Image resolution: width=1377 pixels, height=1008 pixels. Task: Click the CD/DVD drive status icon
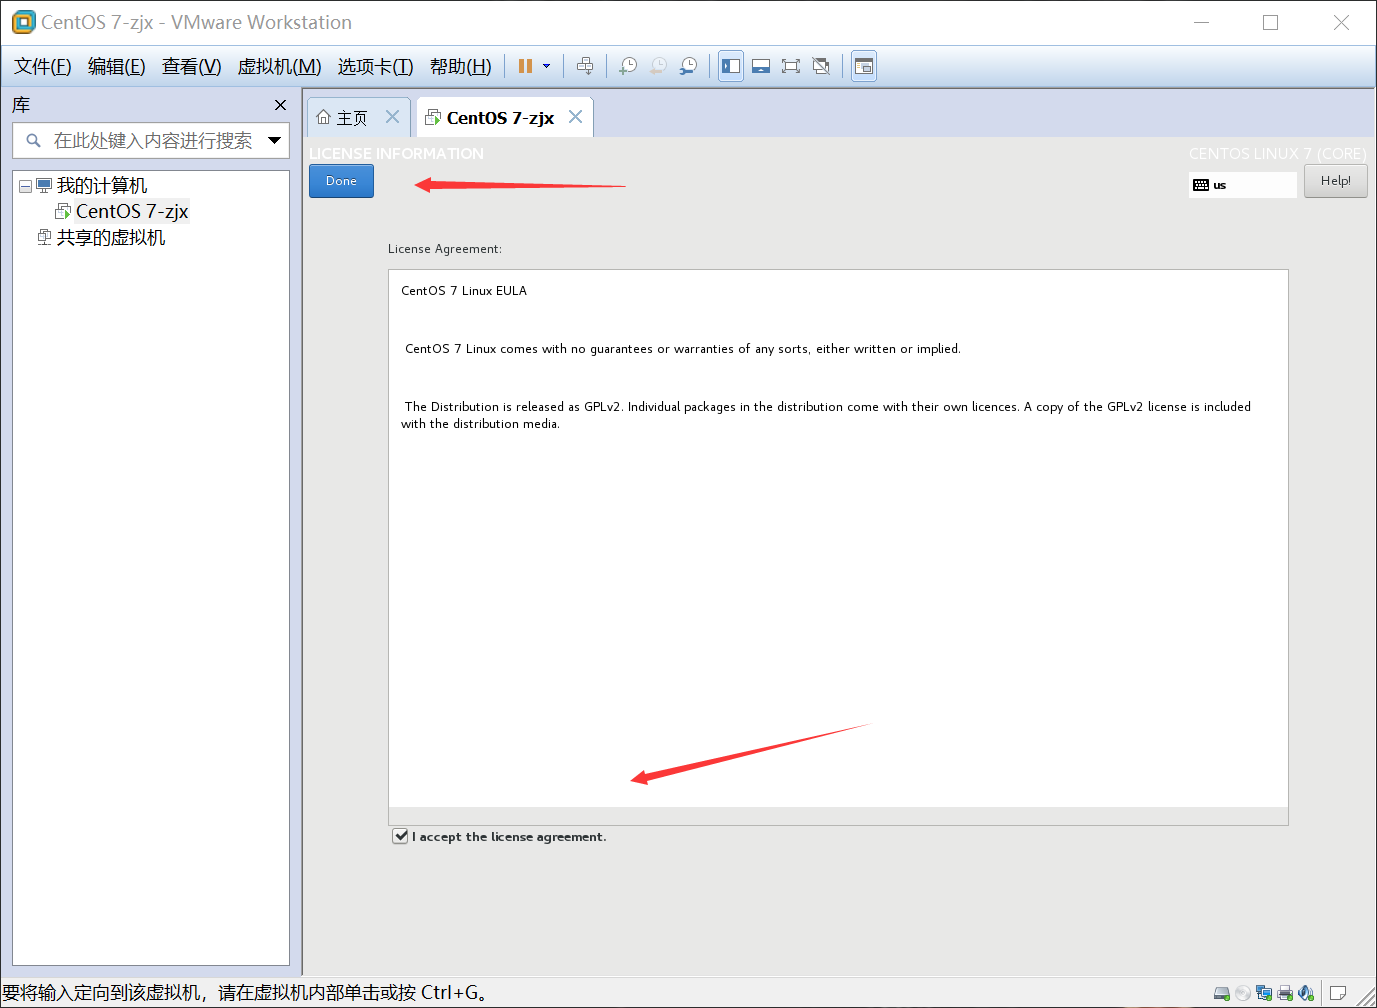point(1243,993)
